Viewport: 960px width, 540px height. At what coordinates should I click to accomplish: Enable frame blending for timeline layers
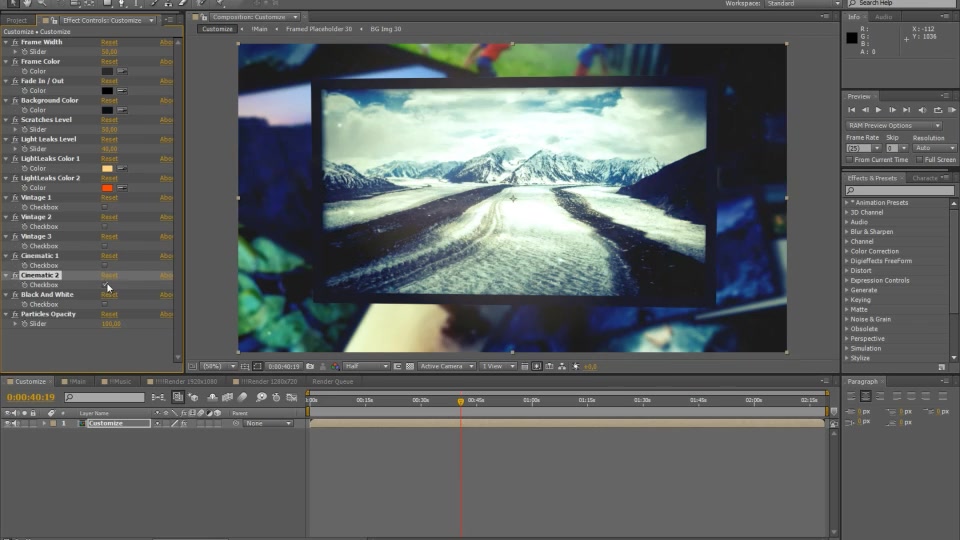(x=228, y=397)
